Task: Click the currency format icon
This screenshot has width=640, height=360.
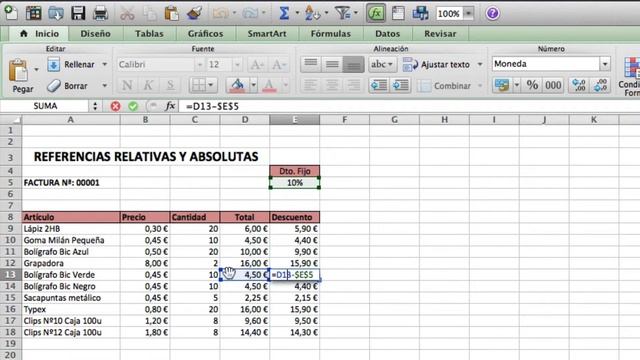Action: (502, 85)
